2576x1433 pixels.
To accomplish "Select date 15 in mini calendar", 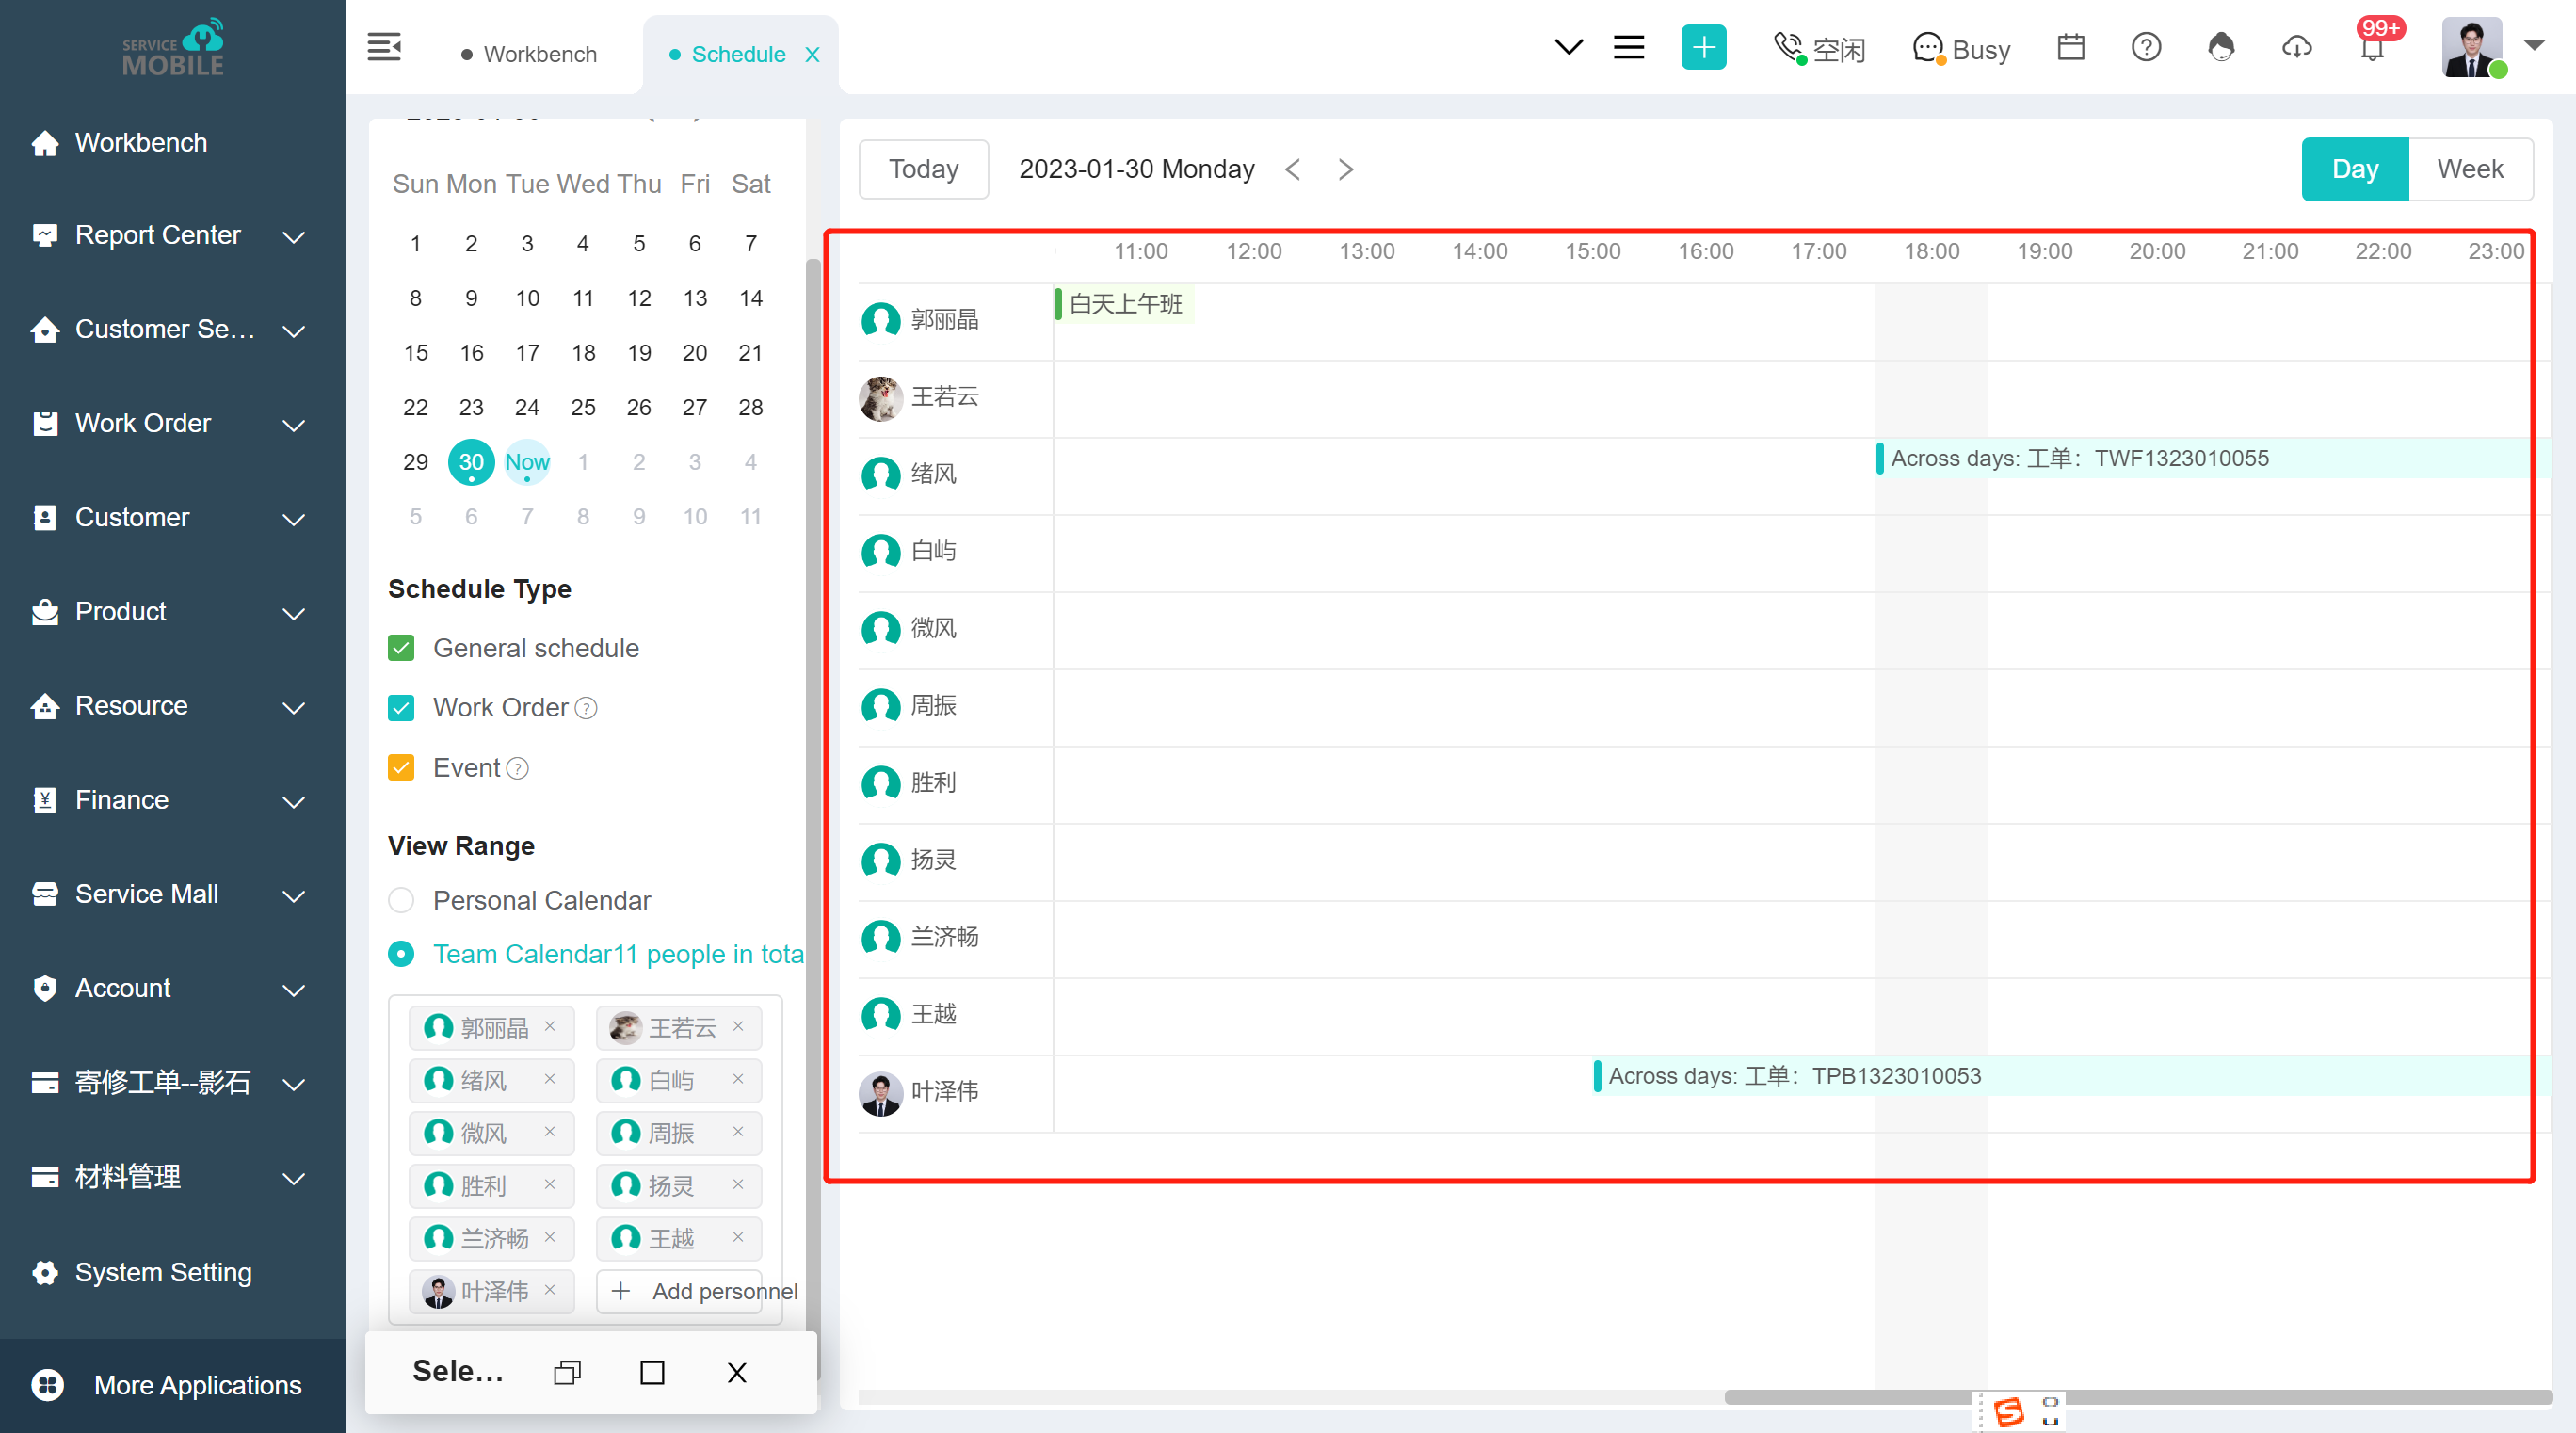I will (x=416, y=353).
